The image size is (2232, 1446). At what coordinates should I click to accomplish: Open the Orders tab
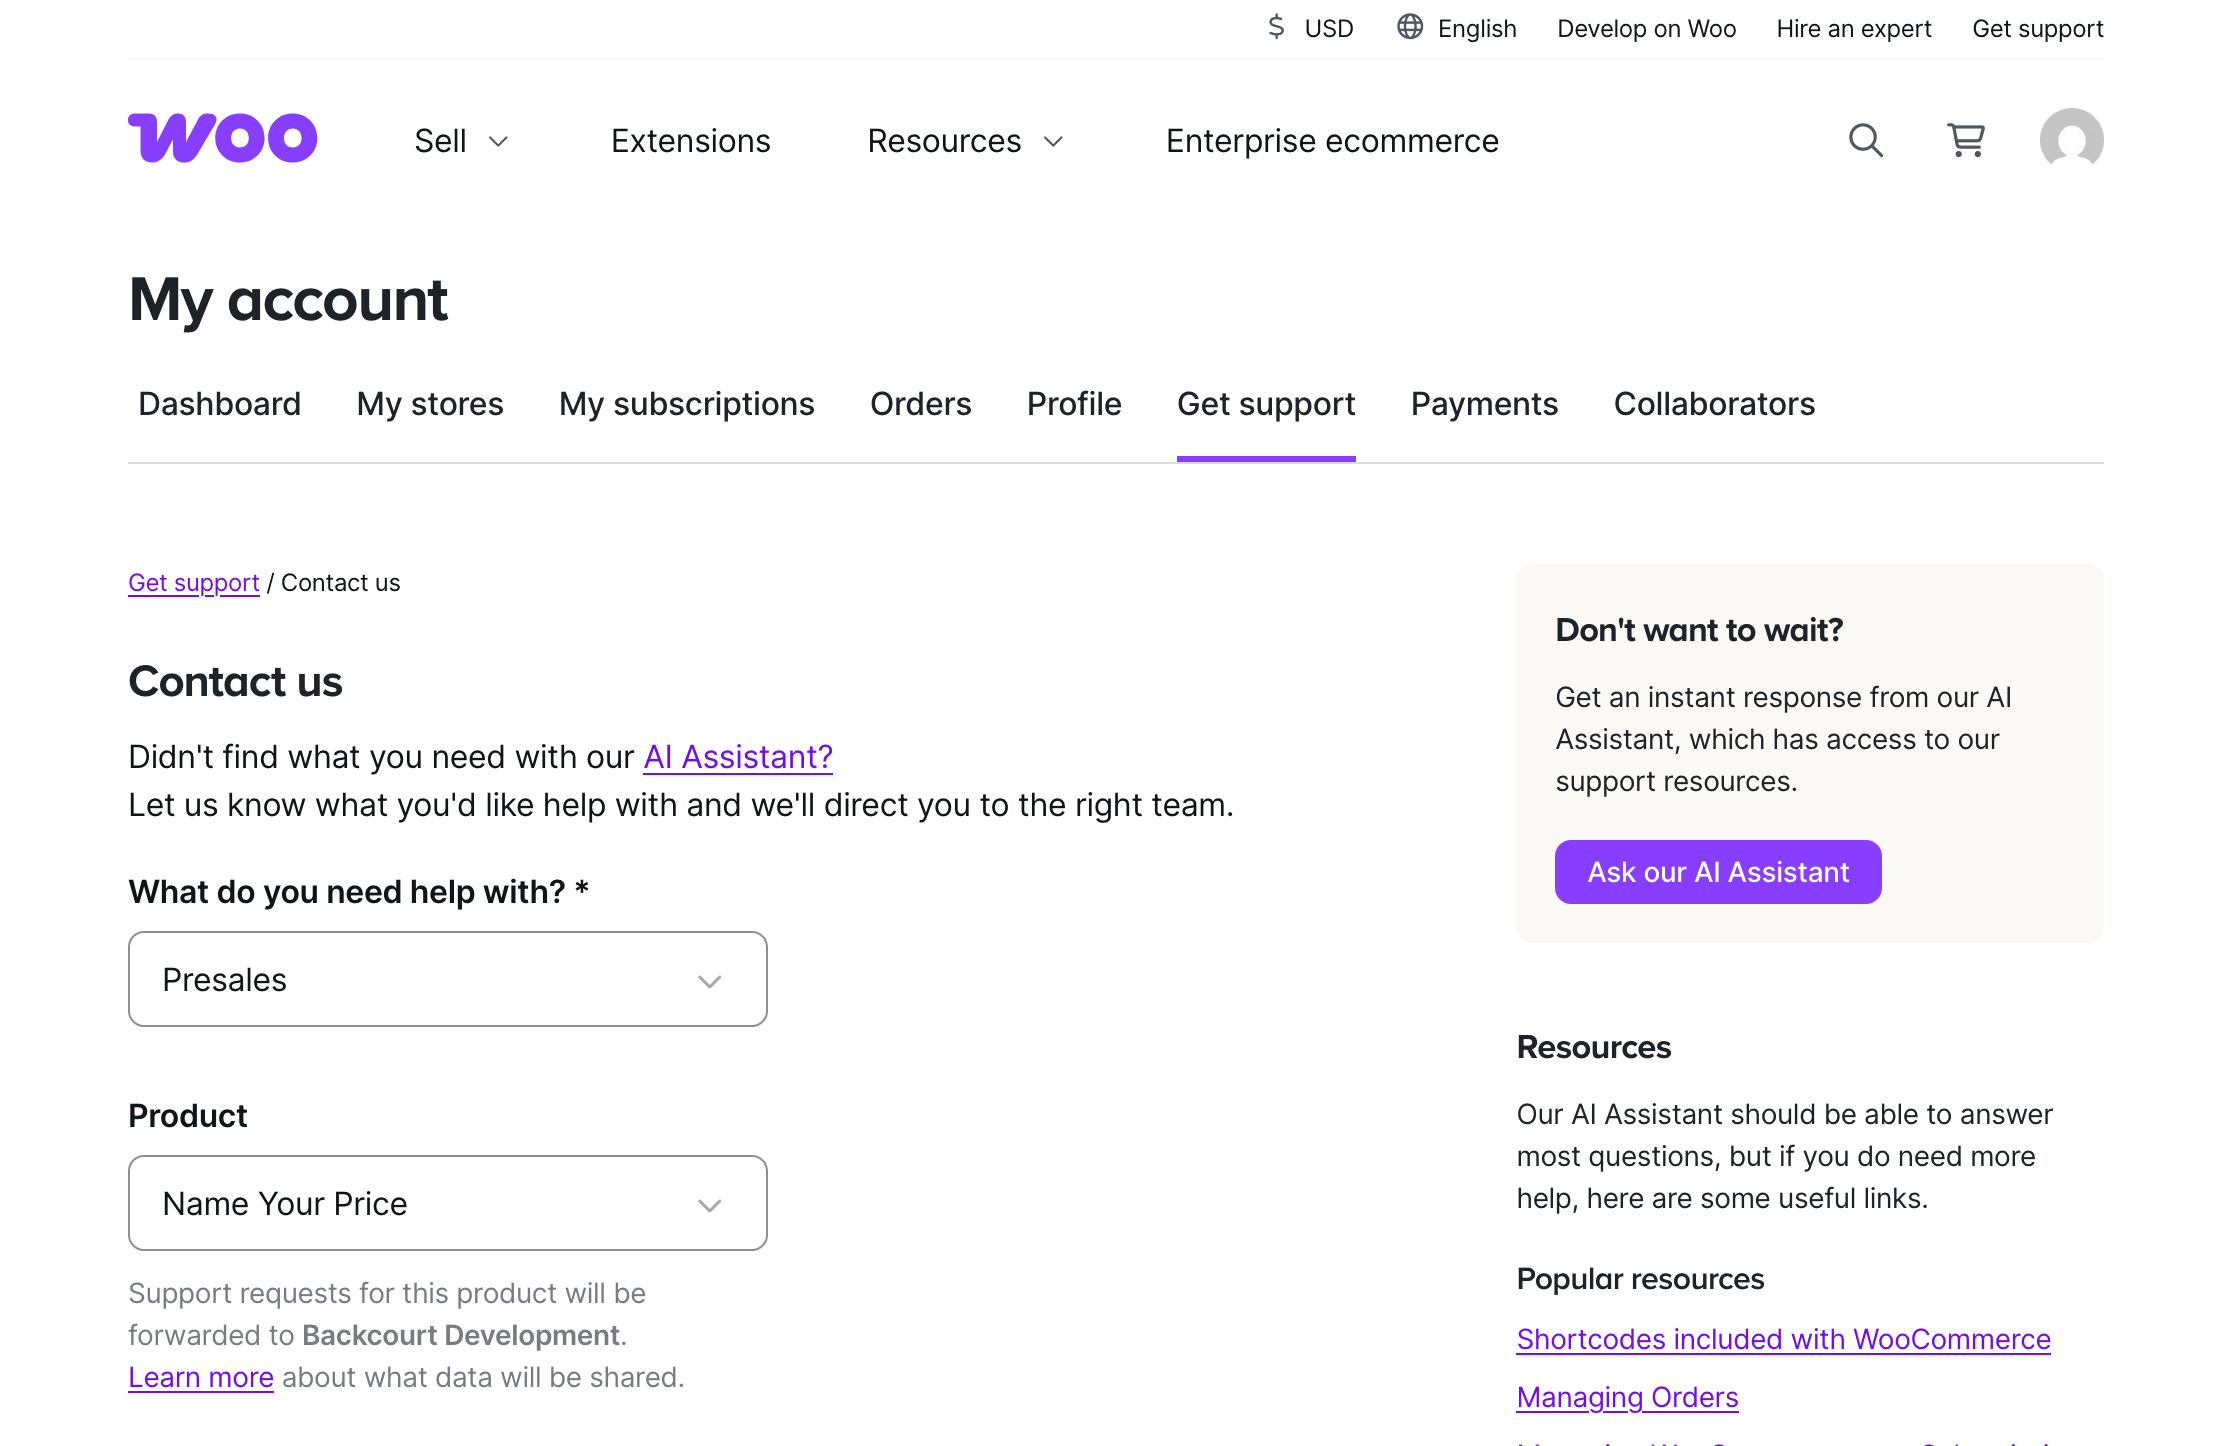920,404
